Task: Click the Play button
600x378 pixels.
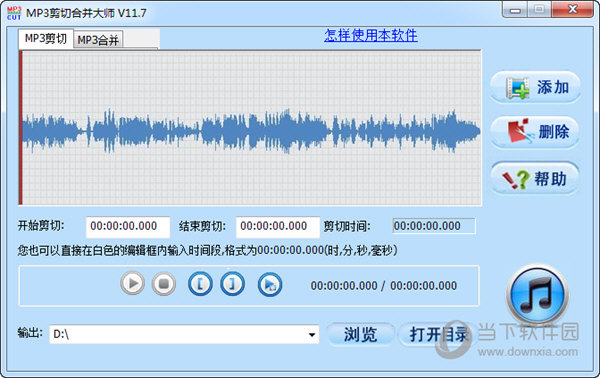Action: click(x=132, y=284)
